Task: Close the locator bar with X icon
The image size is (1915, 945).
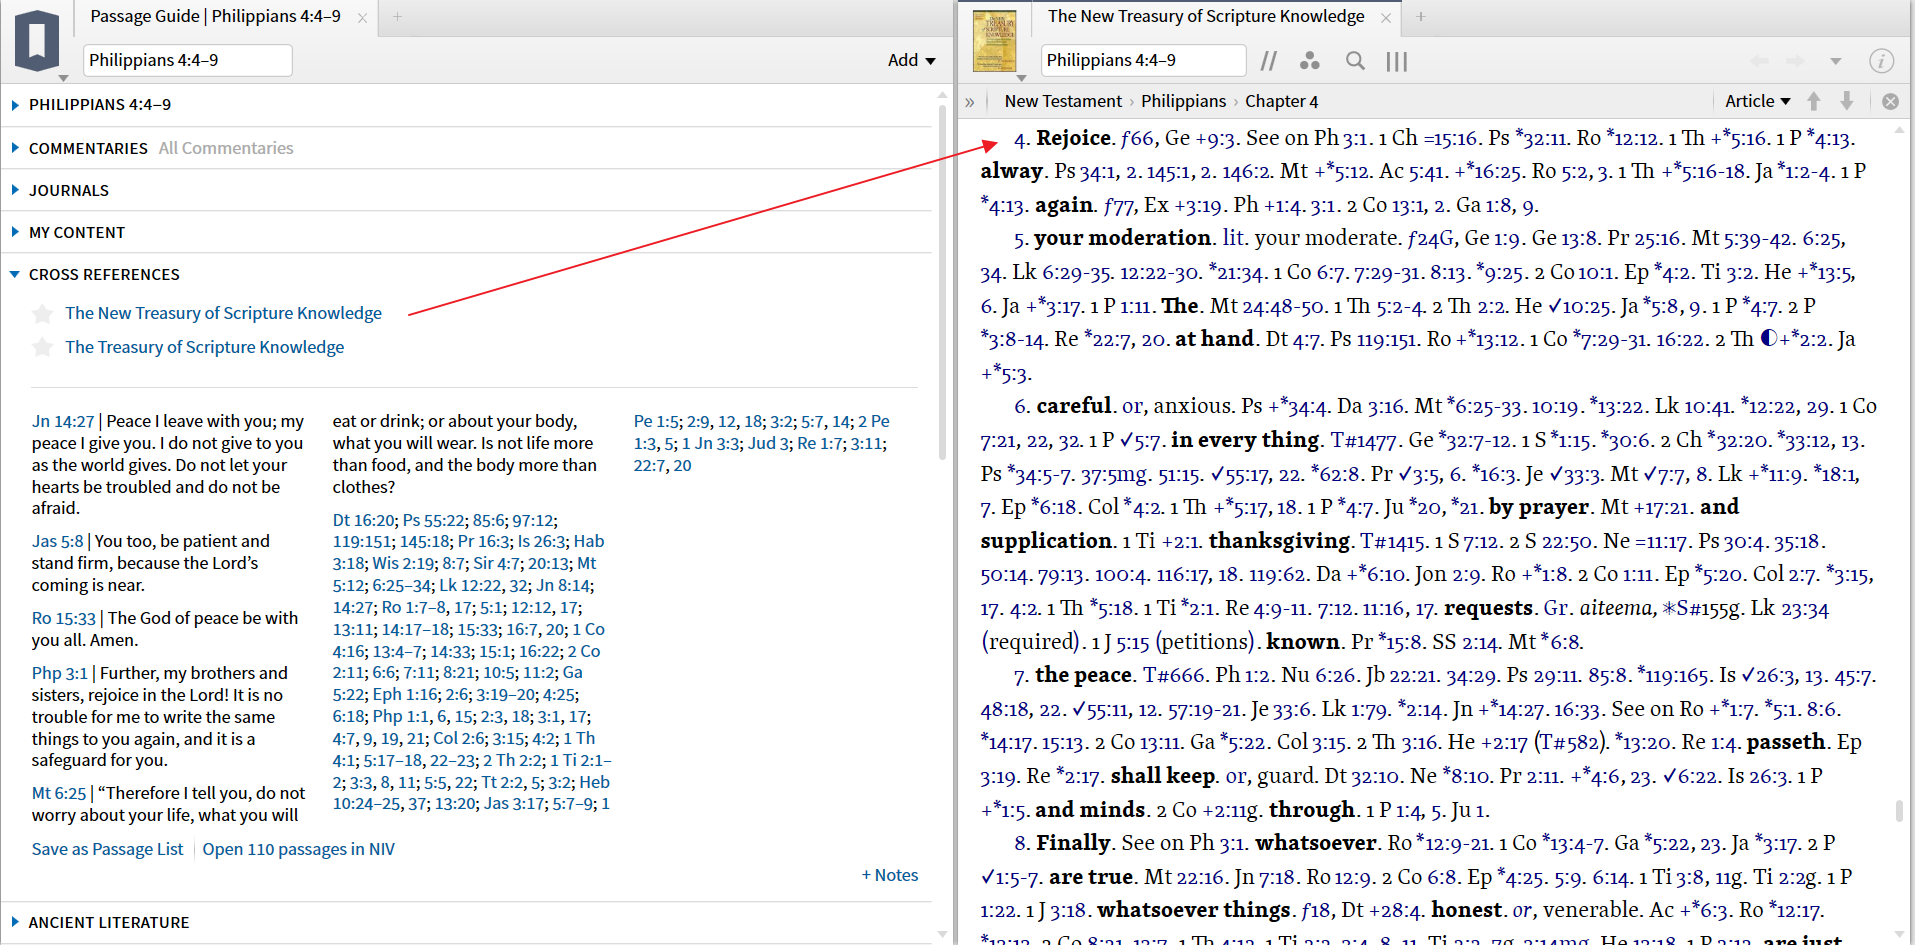Action: coord(1890,101)
